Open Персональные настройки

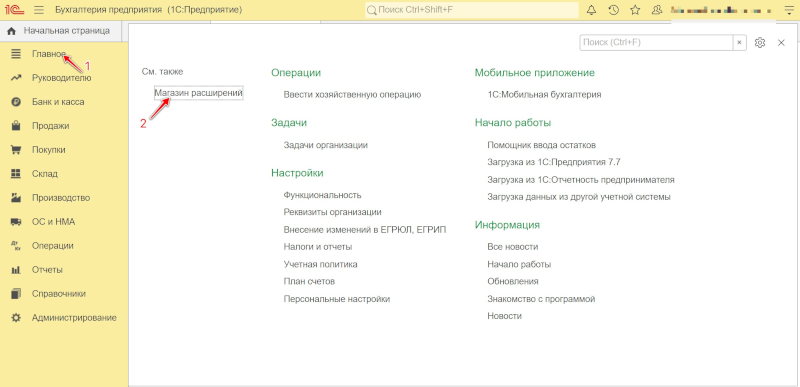point(337,299)
